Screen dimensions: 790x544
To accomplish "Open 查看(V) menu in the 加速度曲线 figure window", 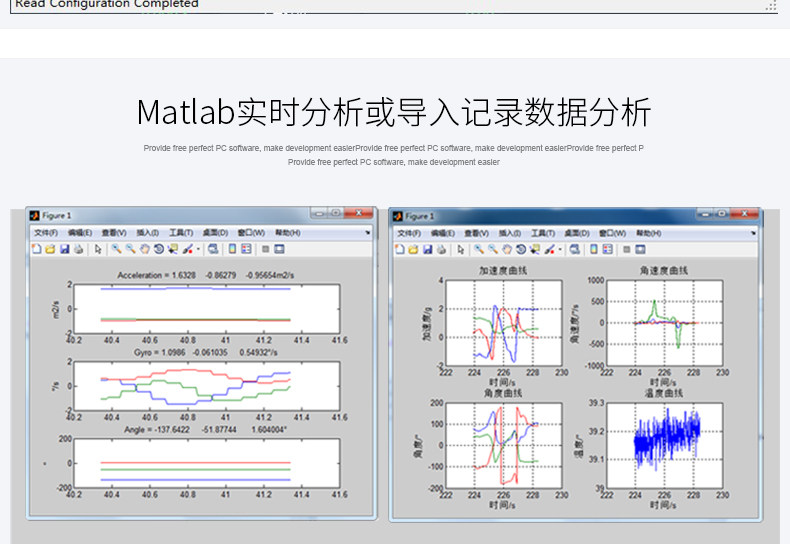I will click(476, 233).
